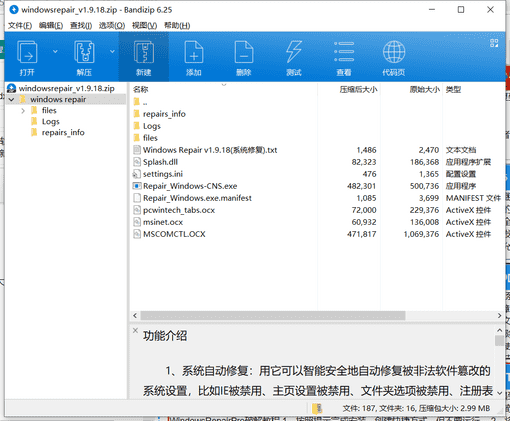Viewport: 510px width, 421px height.
Task: Click the status bar file count text
Action: 416,408
